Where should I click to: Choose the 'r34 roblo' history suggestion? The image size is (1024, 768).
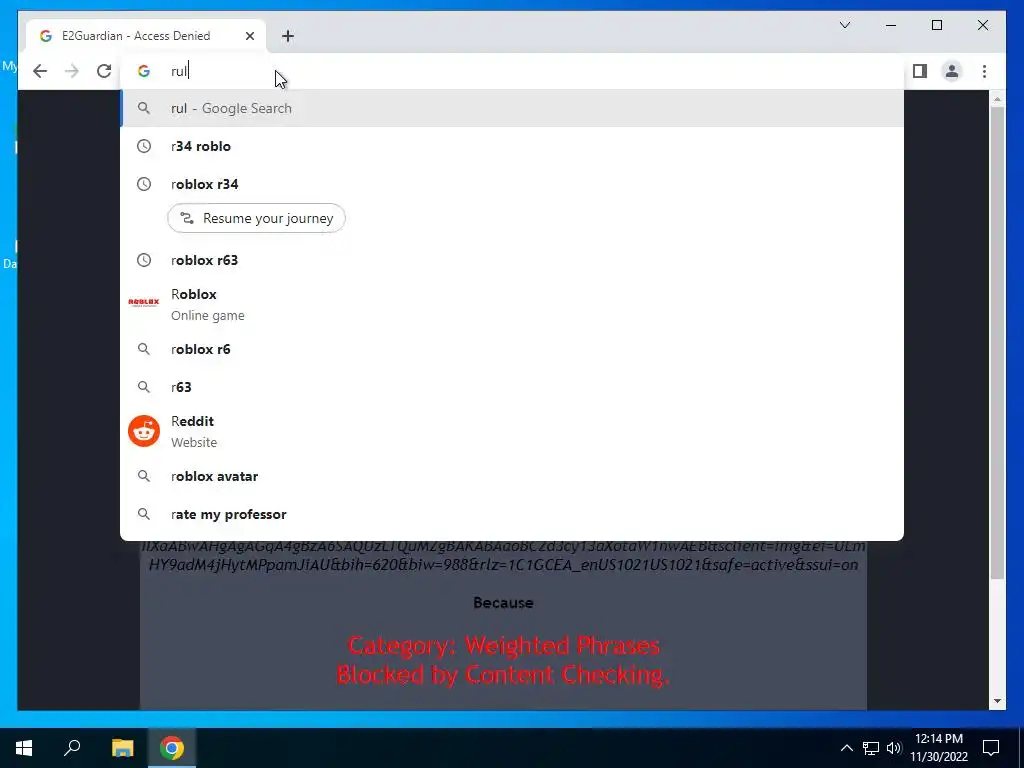point(512,146)
